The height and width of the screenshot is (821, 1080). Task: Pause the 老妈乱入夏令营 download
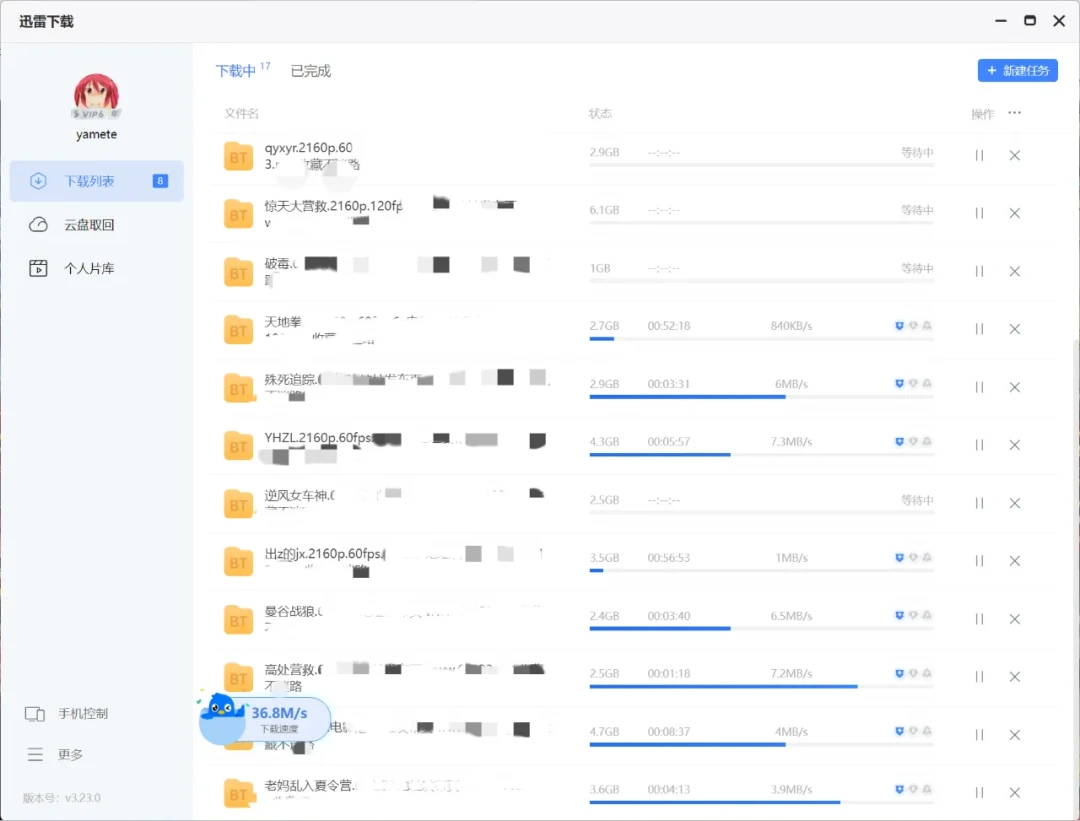click(x=979, y=793)
